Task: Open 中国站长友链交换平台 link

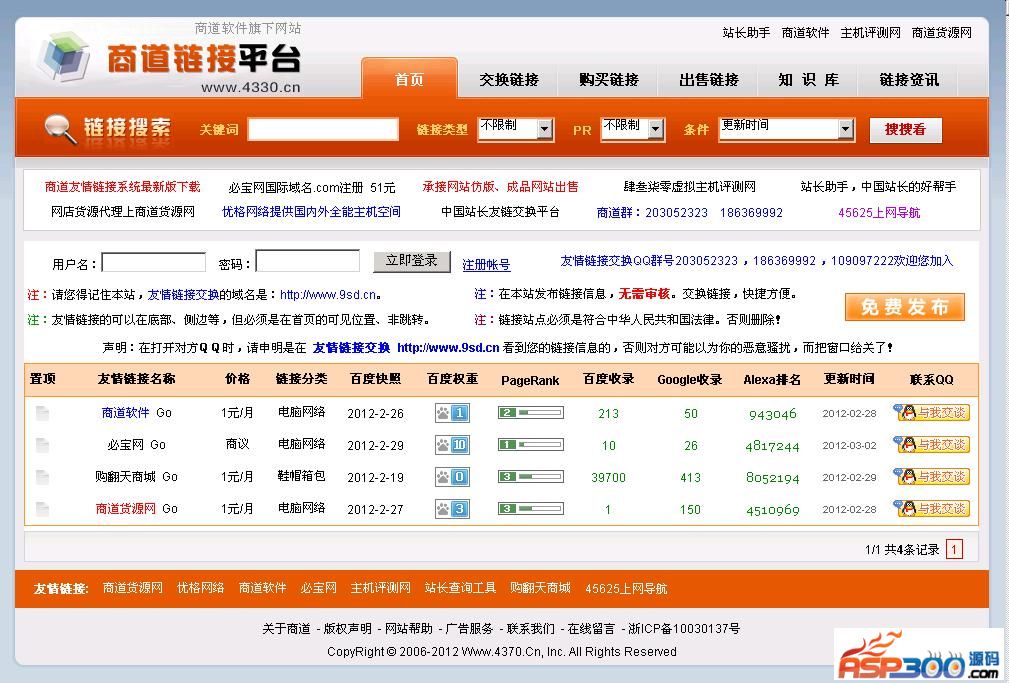Action: [501, 212]
